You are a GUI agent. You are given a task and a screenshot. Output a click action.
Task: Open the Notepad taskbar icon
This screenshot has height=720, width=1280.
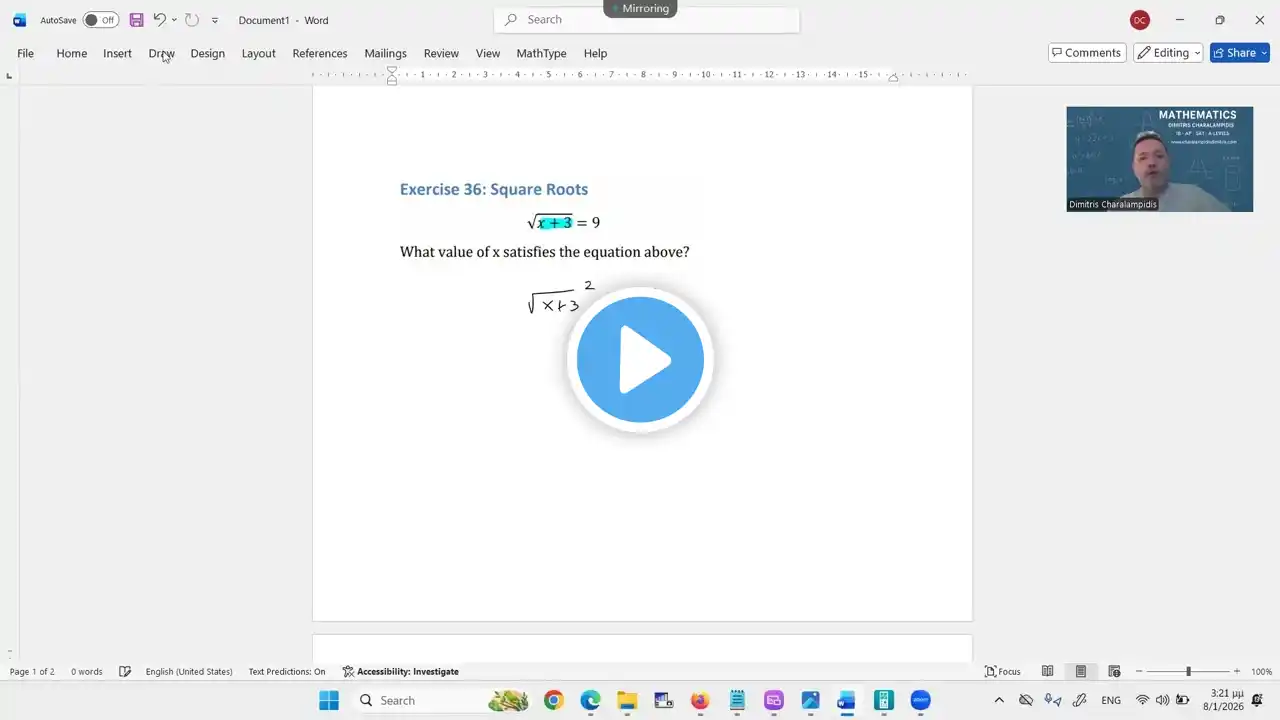[737, 700]
